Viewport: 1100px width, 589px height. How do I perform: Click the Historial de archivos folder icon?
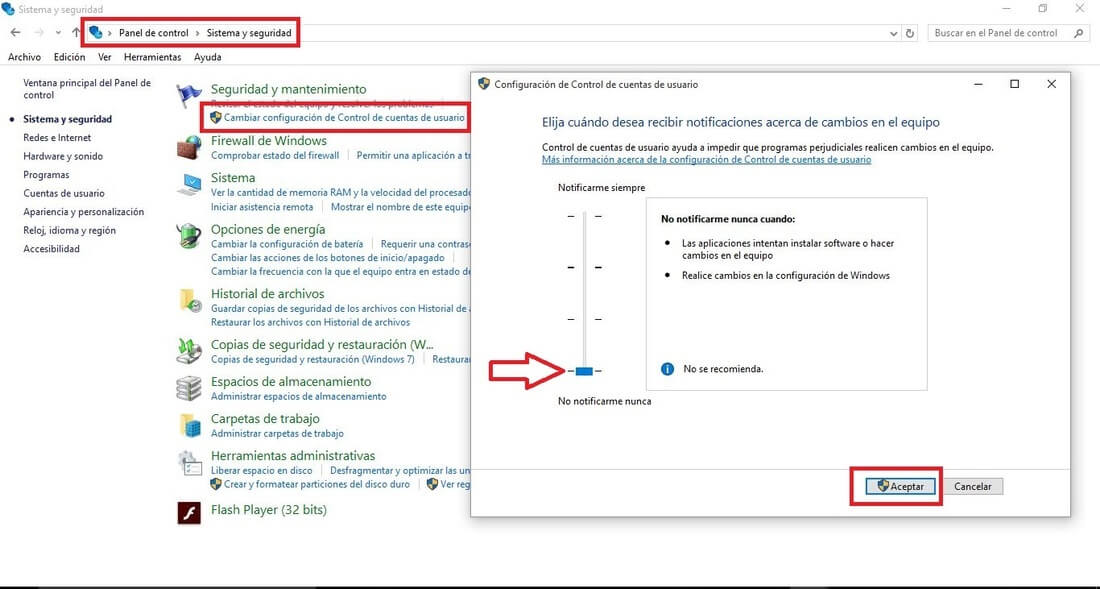pos(189,300)
